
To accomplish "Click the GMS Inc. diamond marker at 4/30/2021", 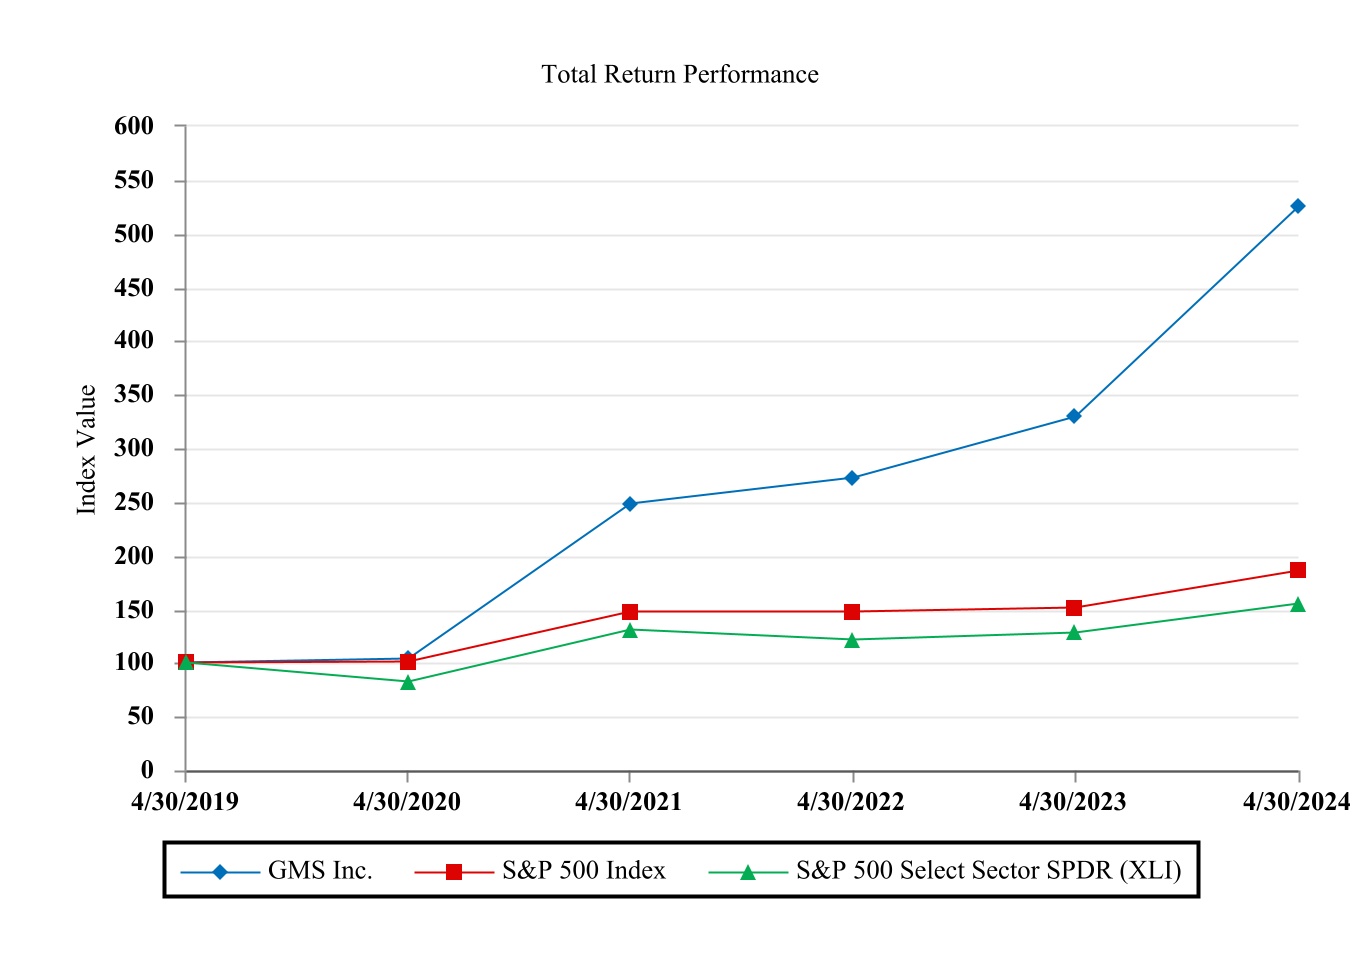I will tap(630, 504).
